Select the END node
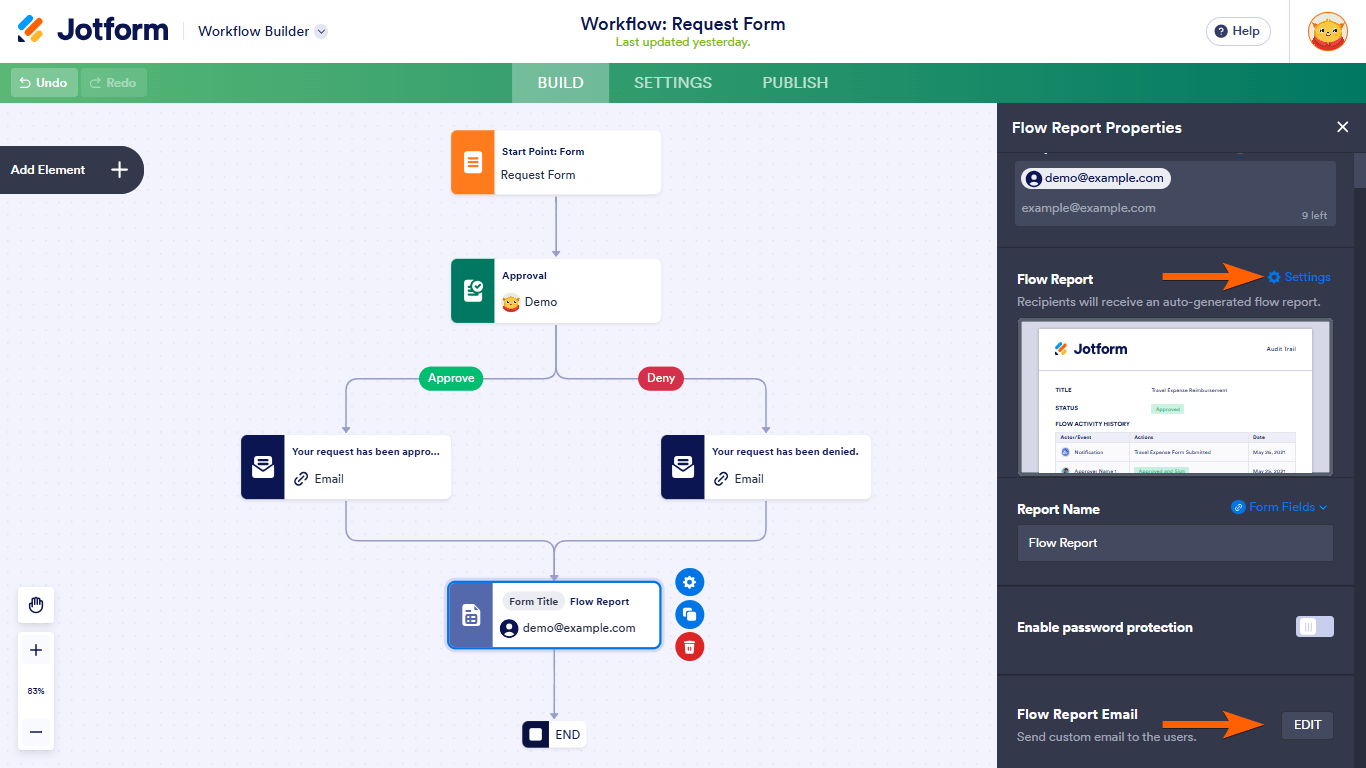 tap(554, 735)
